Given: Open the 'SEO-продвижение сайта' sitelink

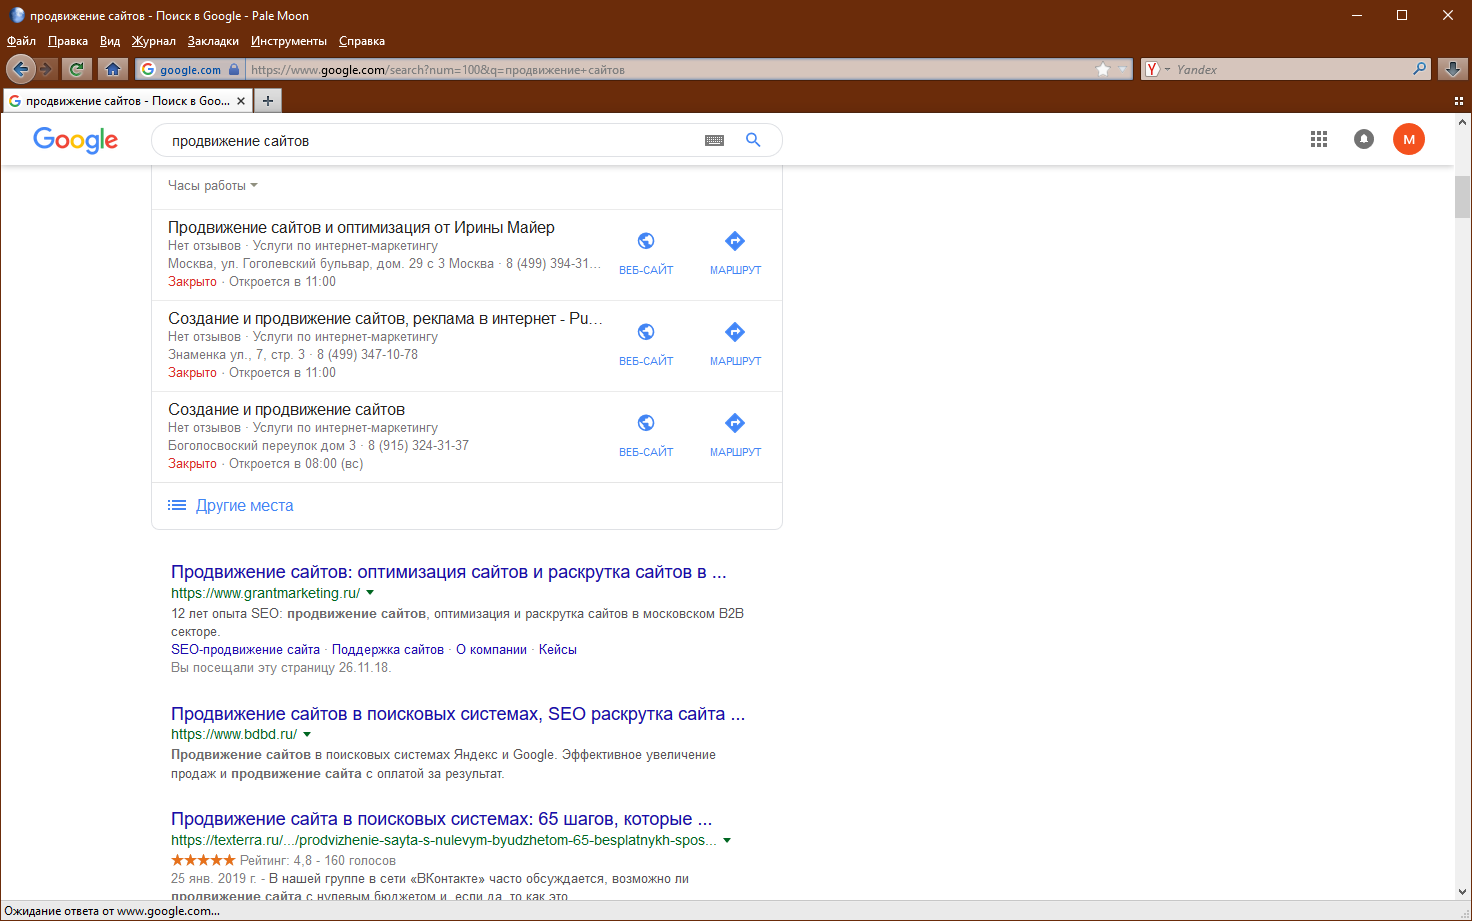Looking at the screenshot, I should click(x=245, y=650).
